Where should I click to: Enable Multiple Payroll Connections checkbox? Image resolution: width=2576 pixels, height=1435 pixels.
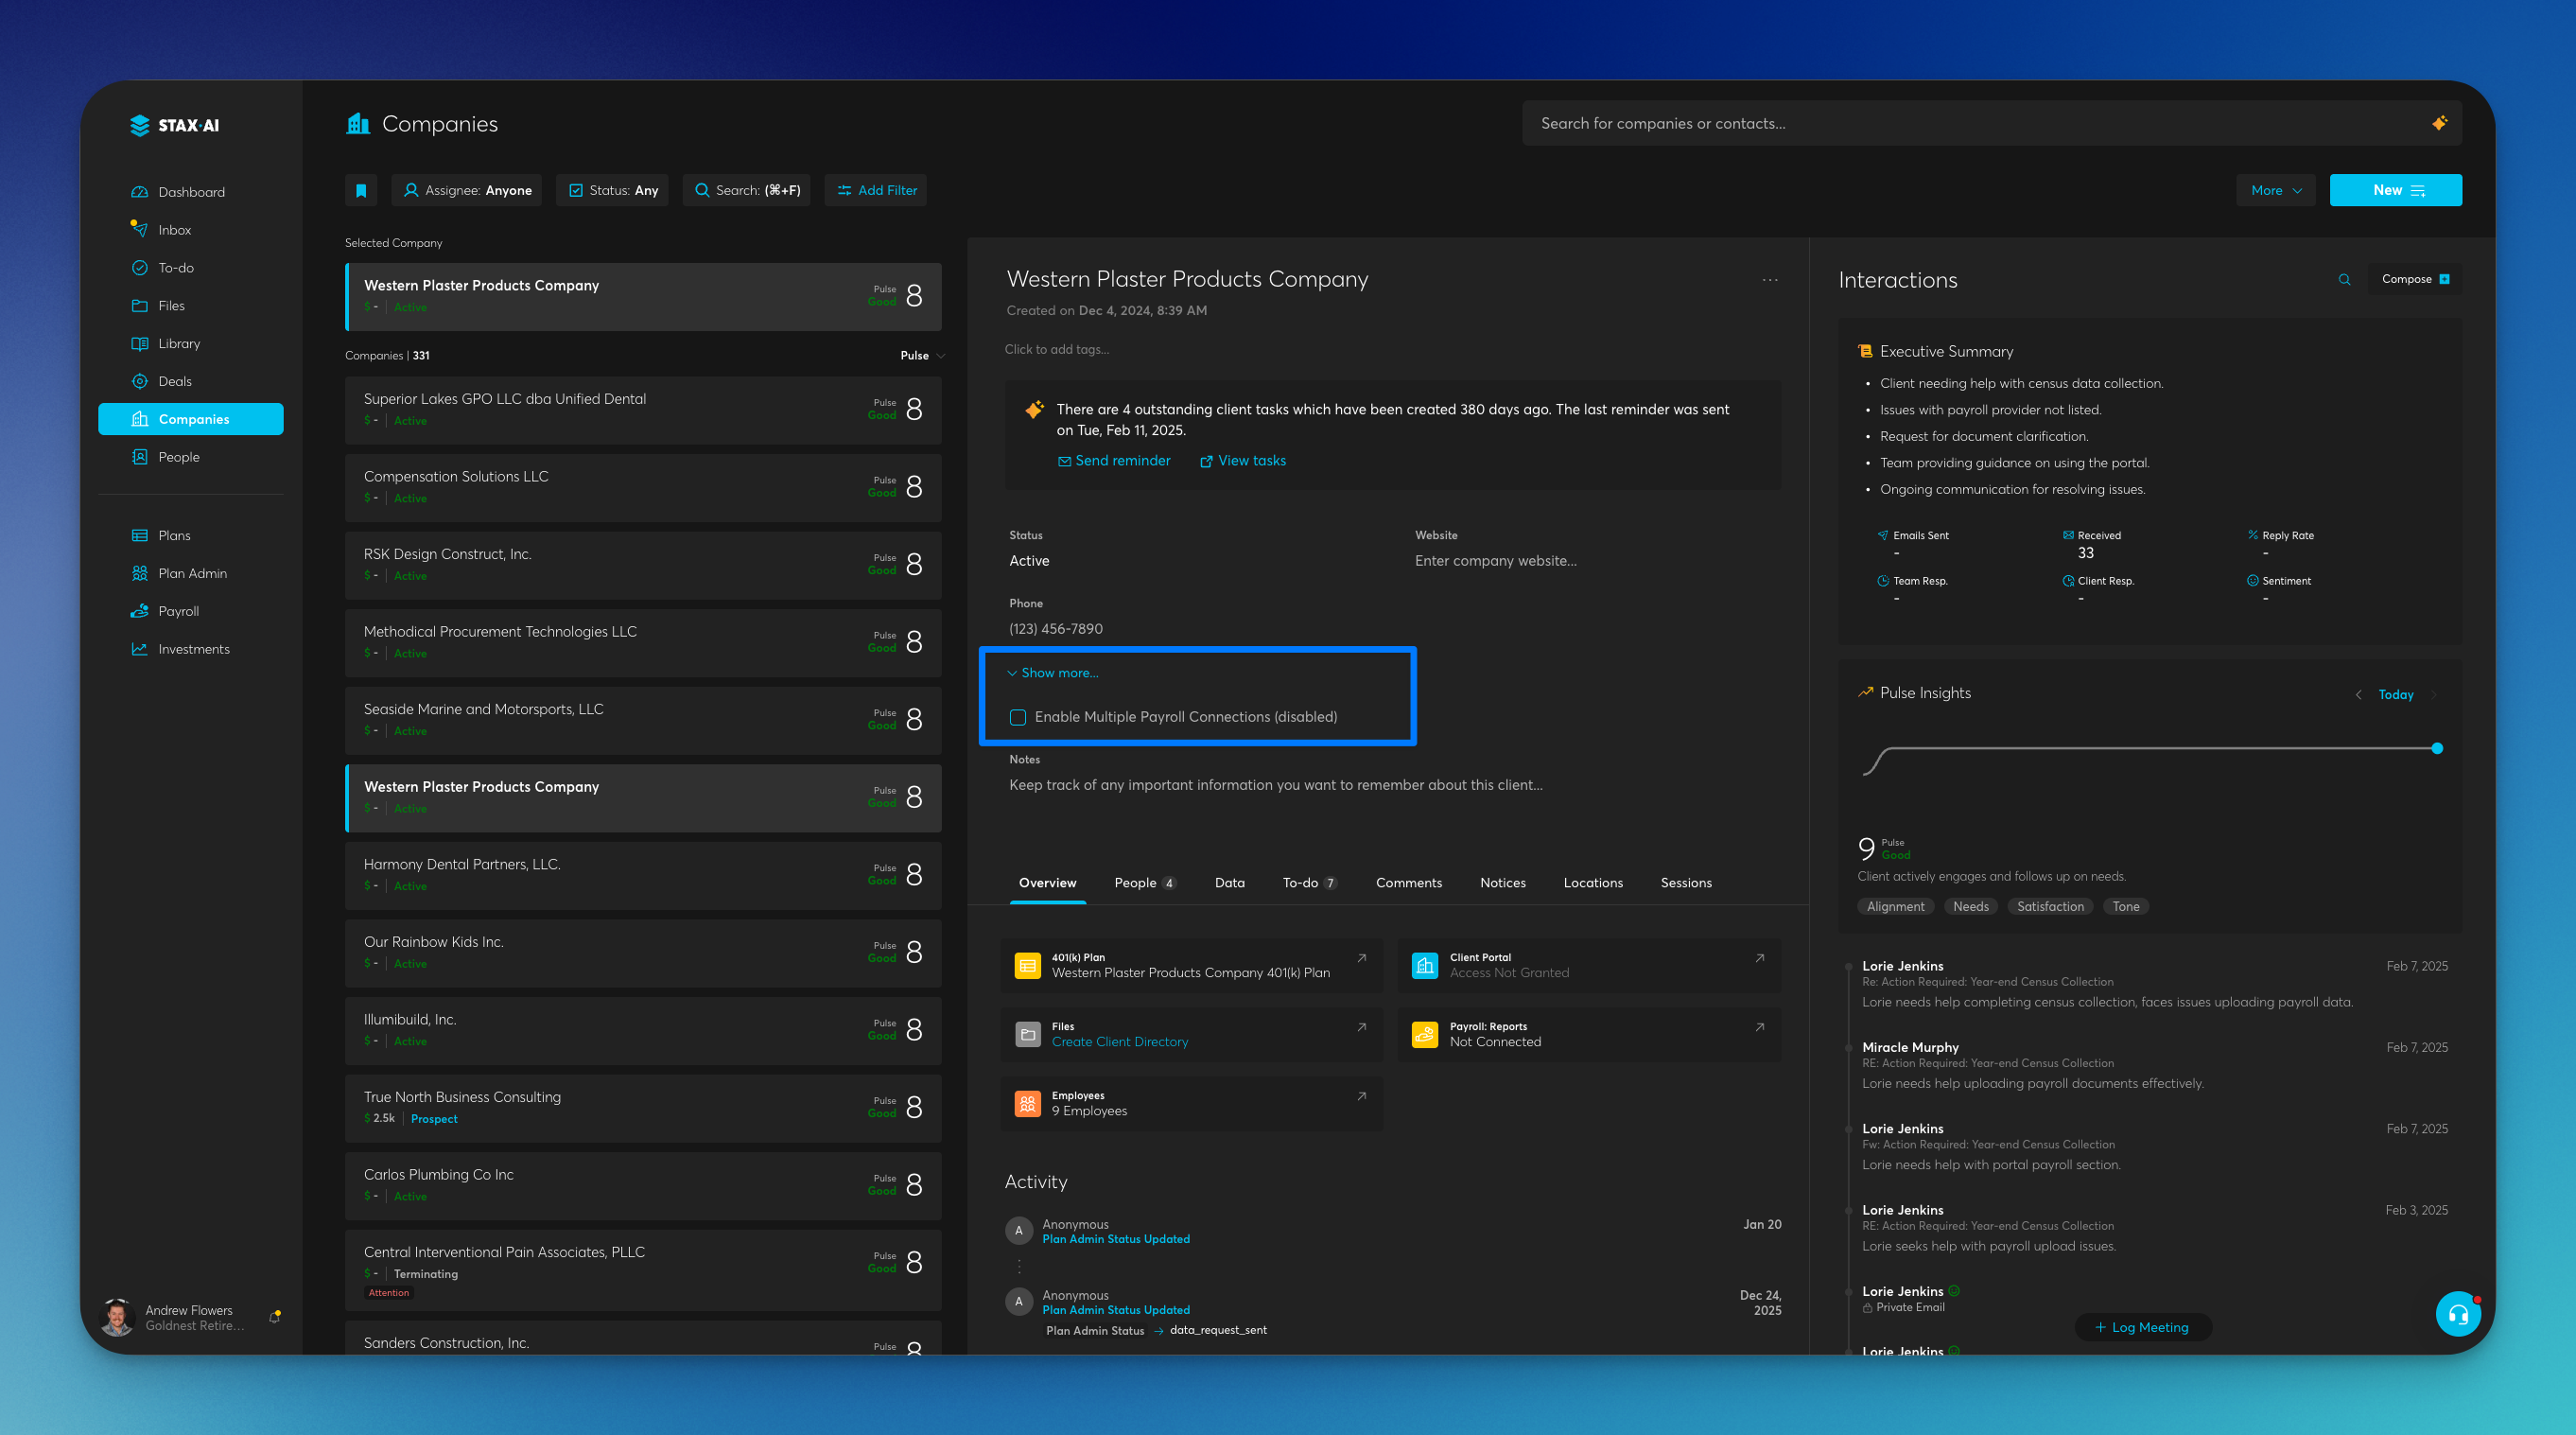(x=1018, y=717)
